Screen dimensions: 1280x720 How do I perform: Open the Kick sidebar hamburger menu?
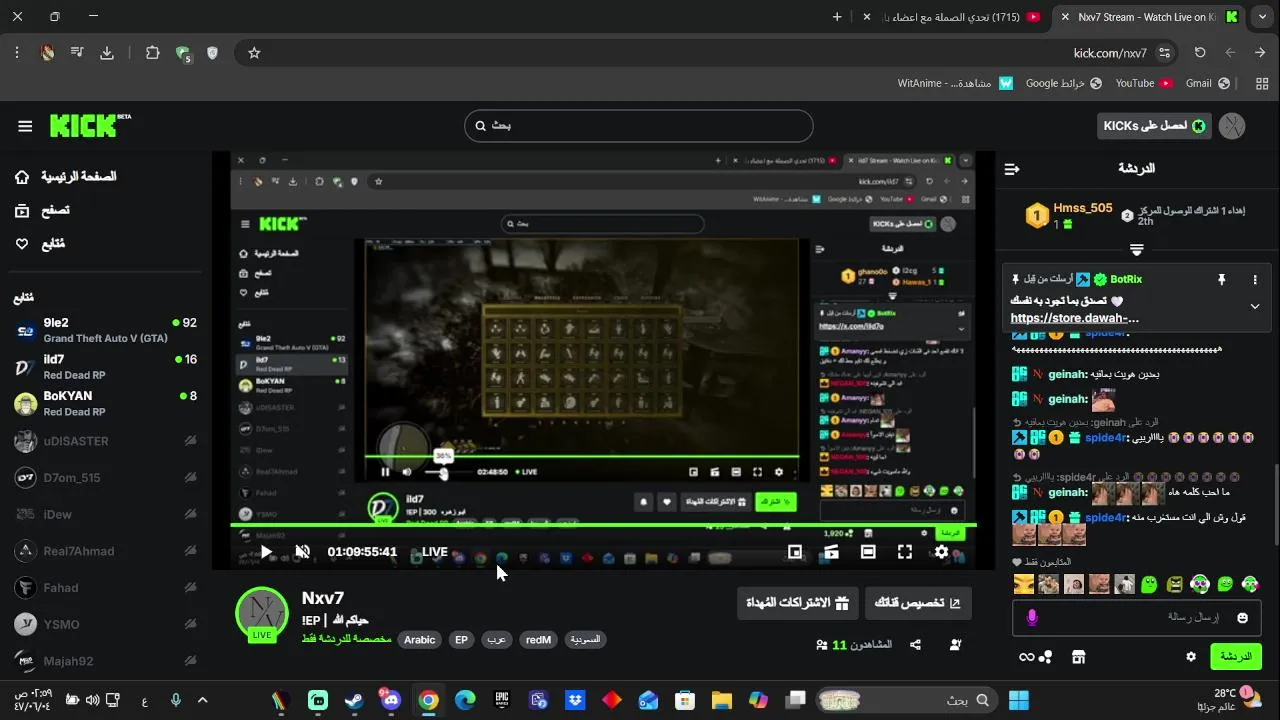point(25,126)
